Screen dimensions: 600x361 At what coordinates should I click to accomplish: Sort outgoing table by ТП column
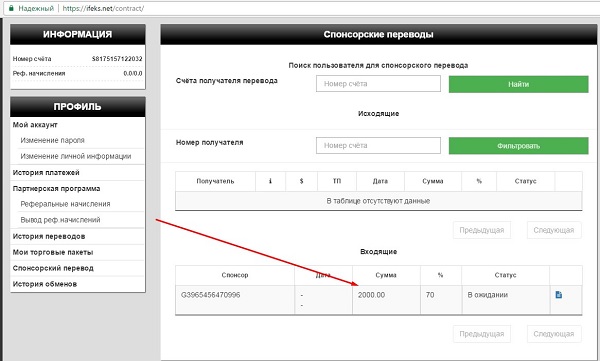[x=337, y=181]
